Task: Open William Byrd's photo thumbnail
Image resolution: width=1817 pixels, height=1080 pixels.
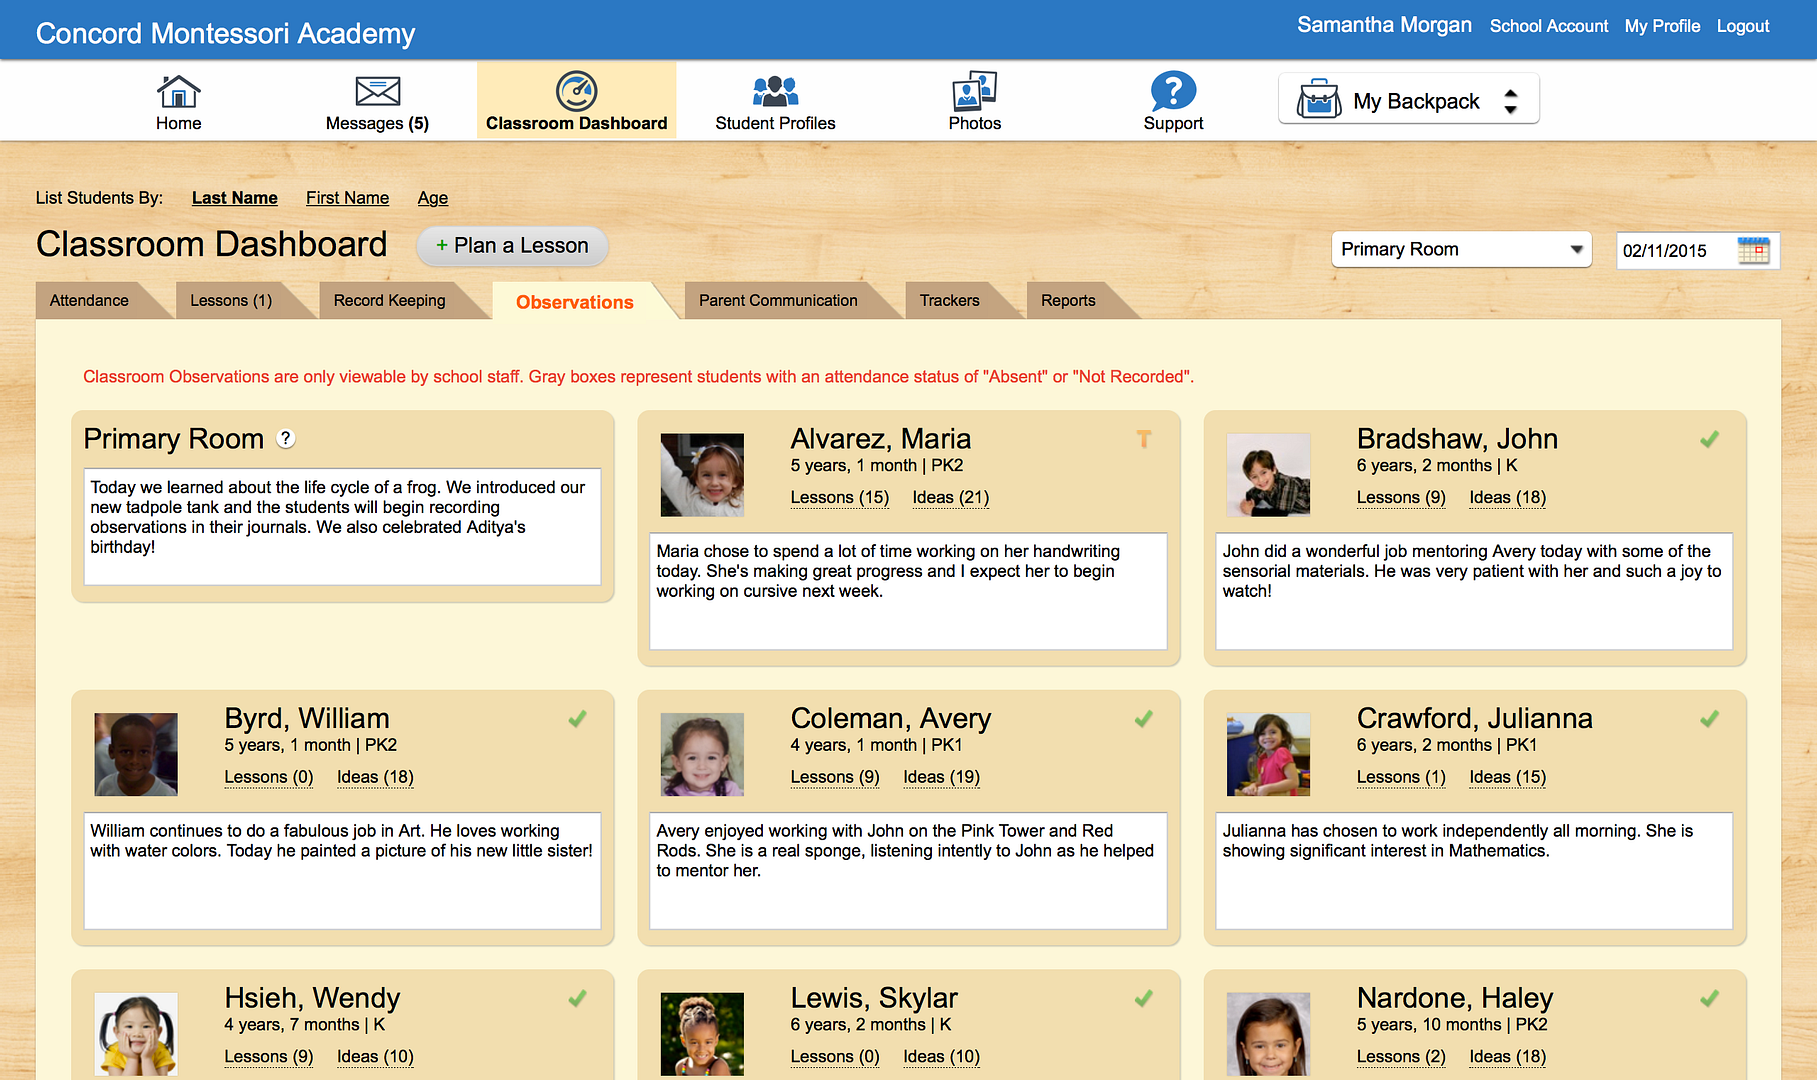Action: [x=136, y=754]
